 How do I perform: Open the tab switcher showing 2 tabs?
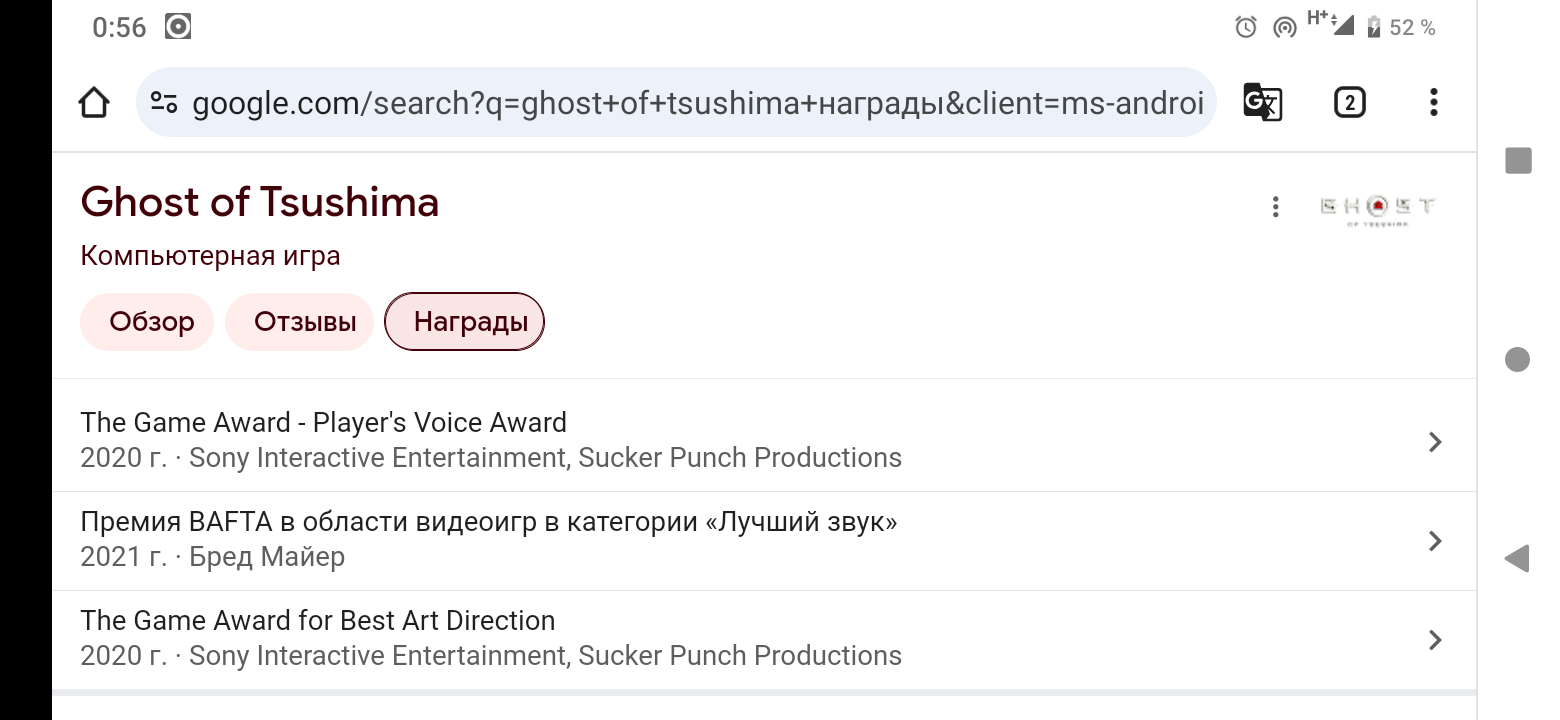point(1349,102)
